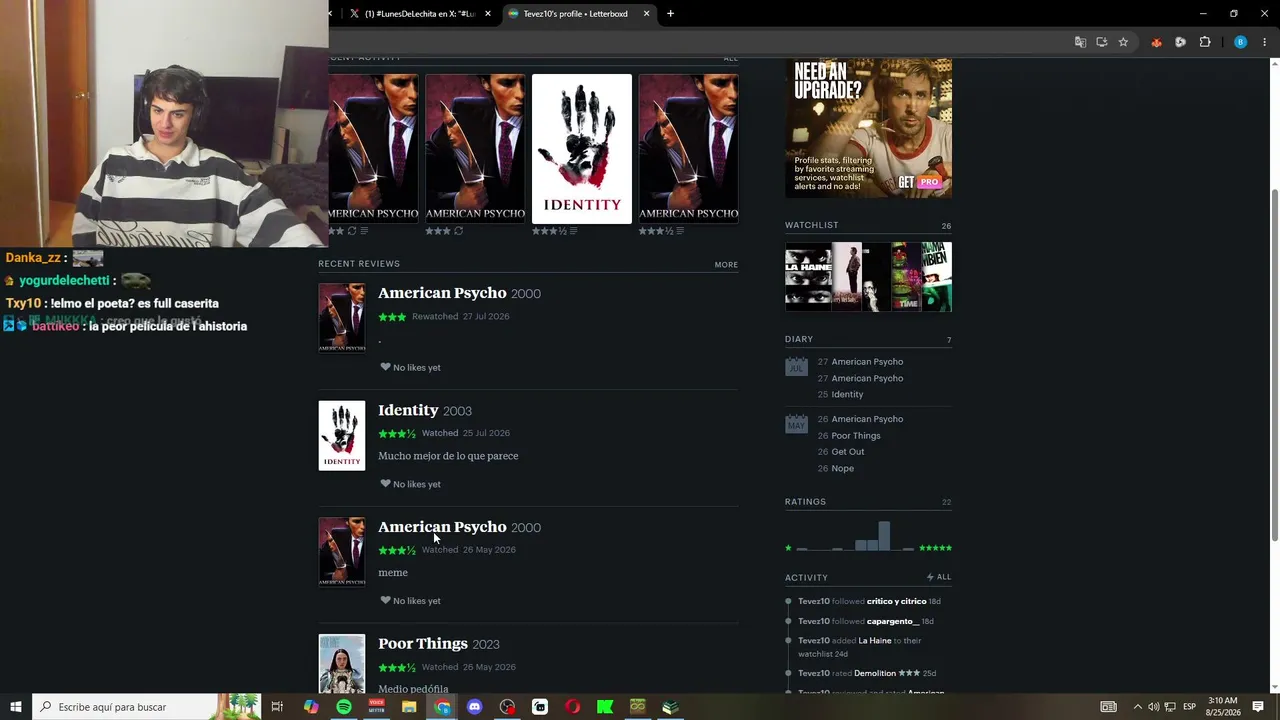Open the Watchlist section heading

tap(812, 225)
